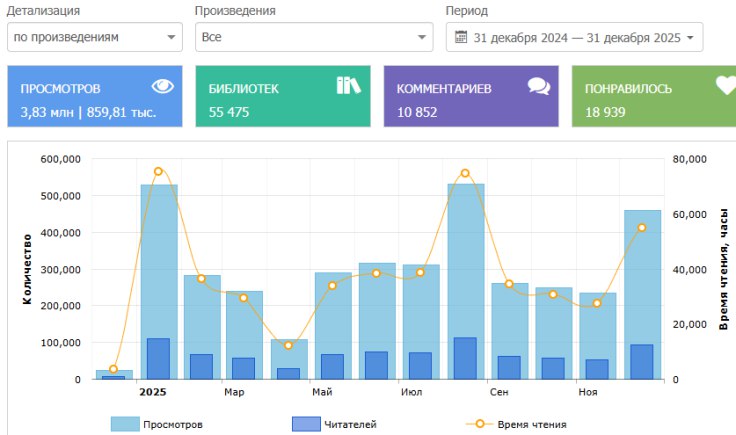Open the Детализация dropdown 'по произведениям'

94,37
